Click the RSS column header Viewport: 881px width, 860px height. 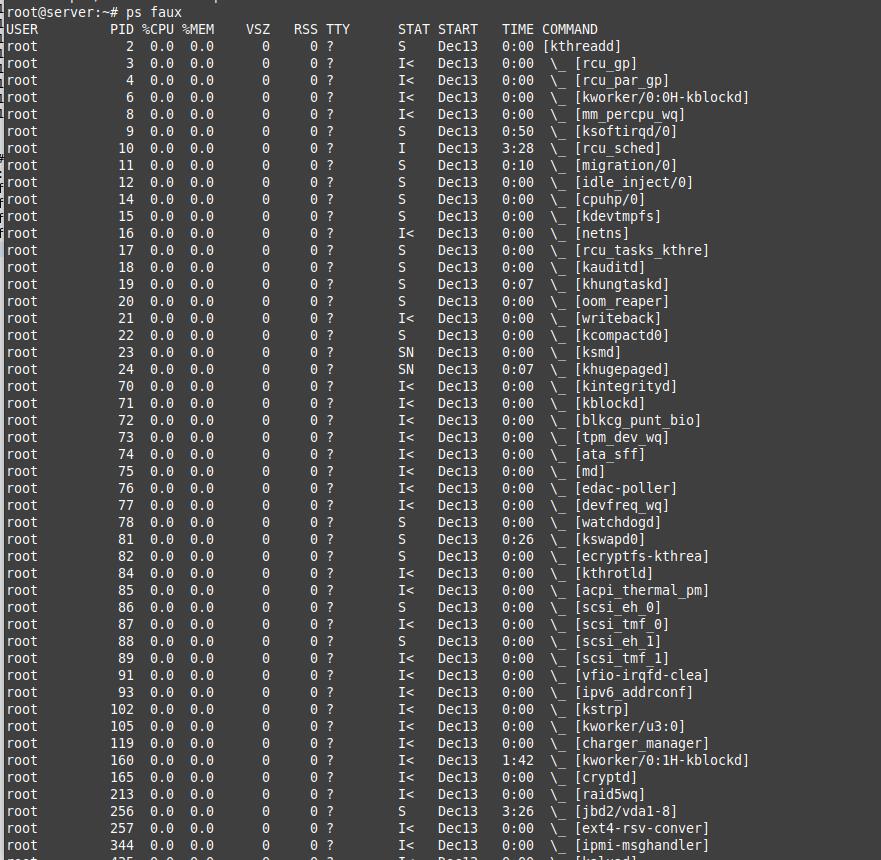point(306,29)
